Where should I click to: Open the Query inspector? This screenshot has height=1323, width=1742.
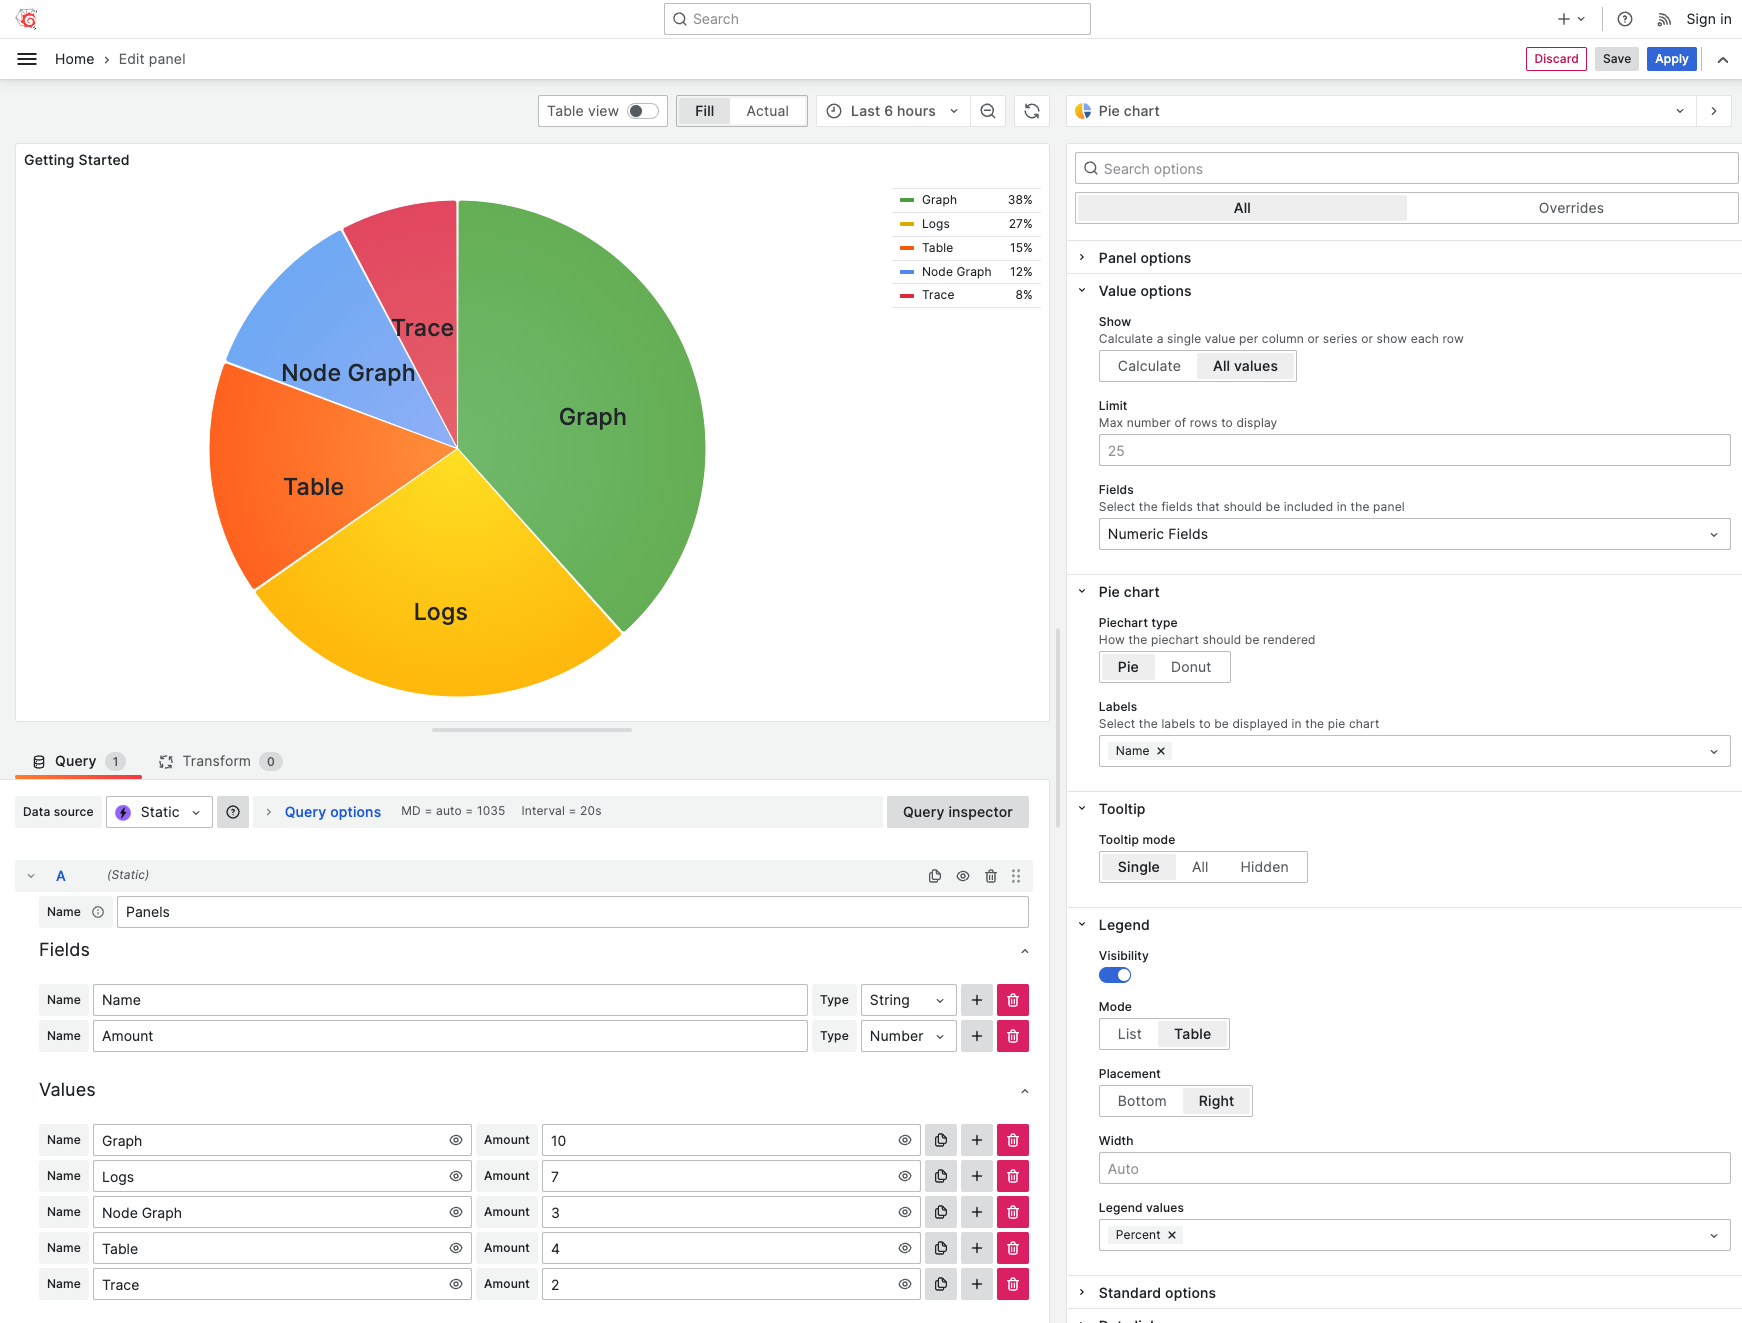pyautogui.click(x=957, y=812)
